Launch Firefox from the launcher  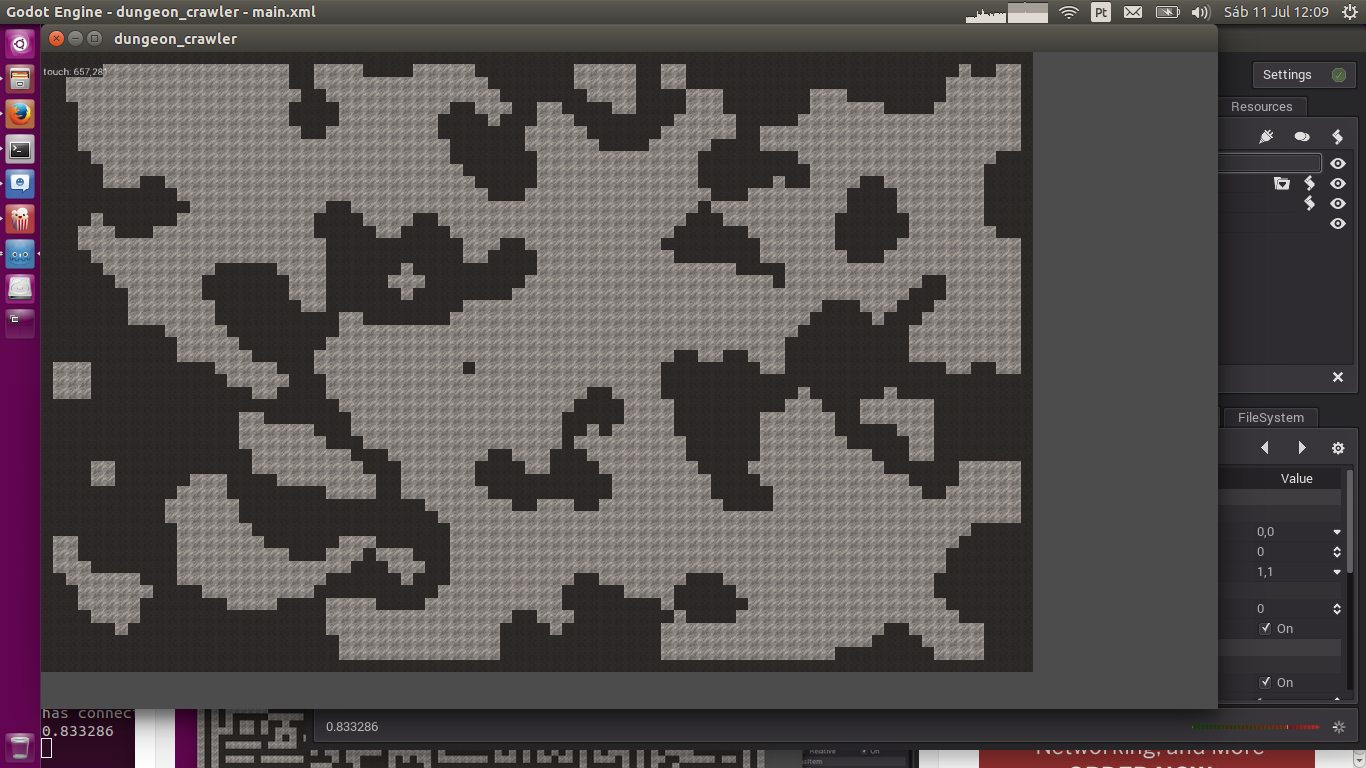coord(20,115)
